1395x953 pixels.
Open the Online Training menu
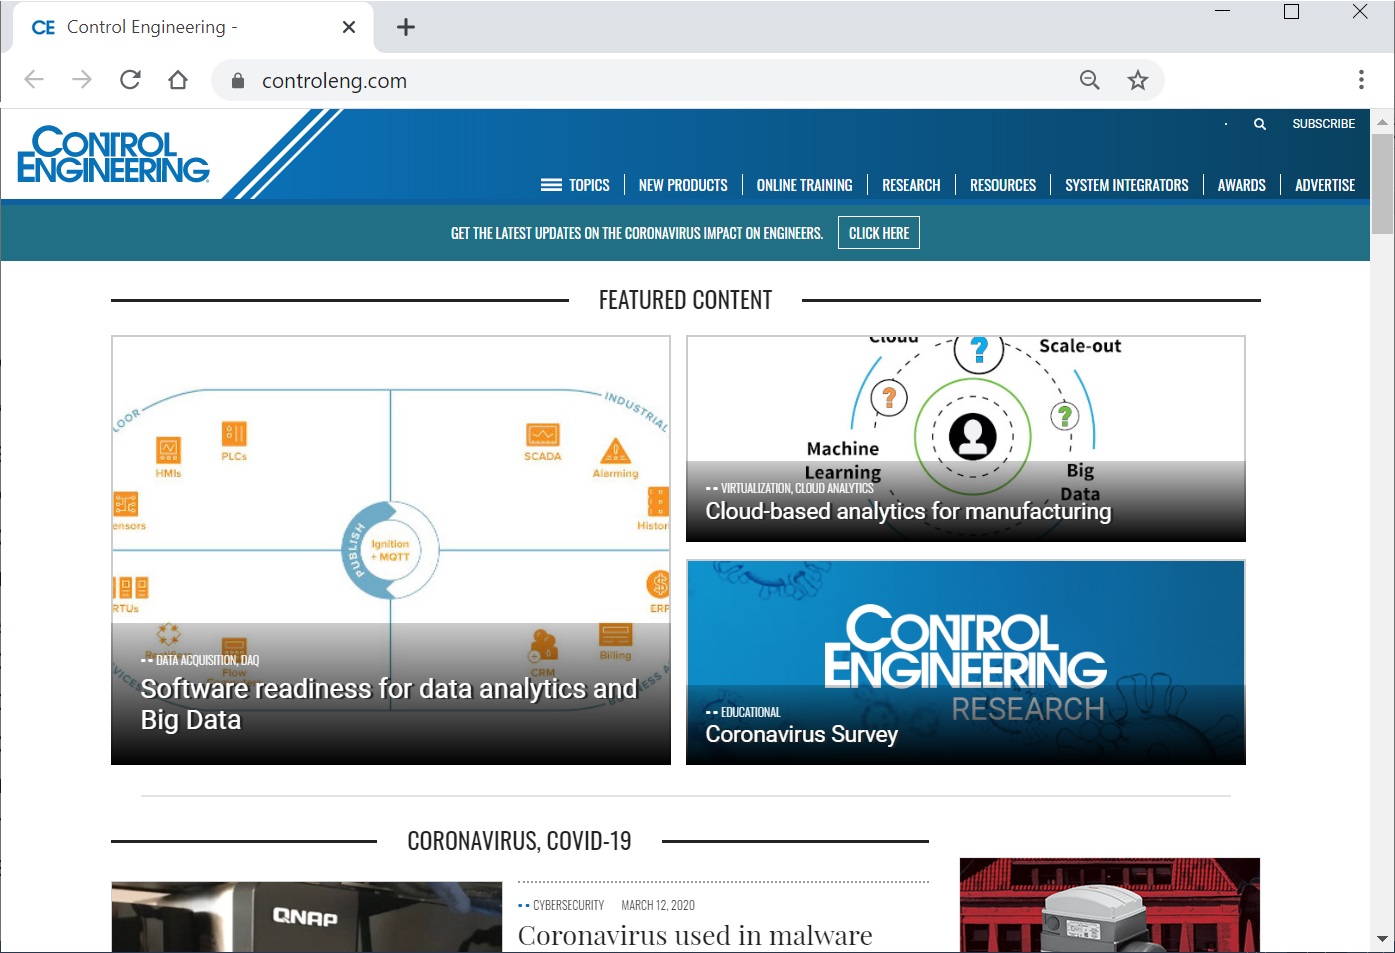(805, 185)
